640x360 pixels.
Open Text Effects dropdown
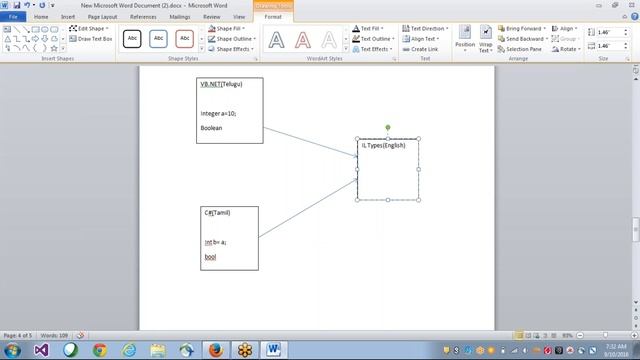point(372,49)
